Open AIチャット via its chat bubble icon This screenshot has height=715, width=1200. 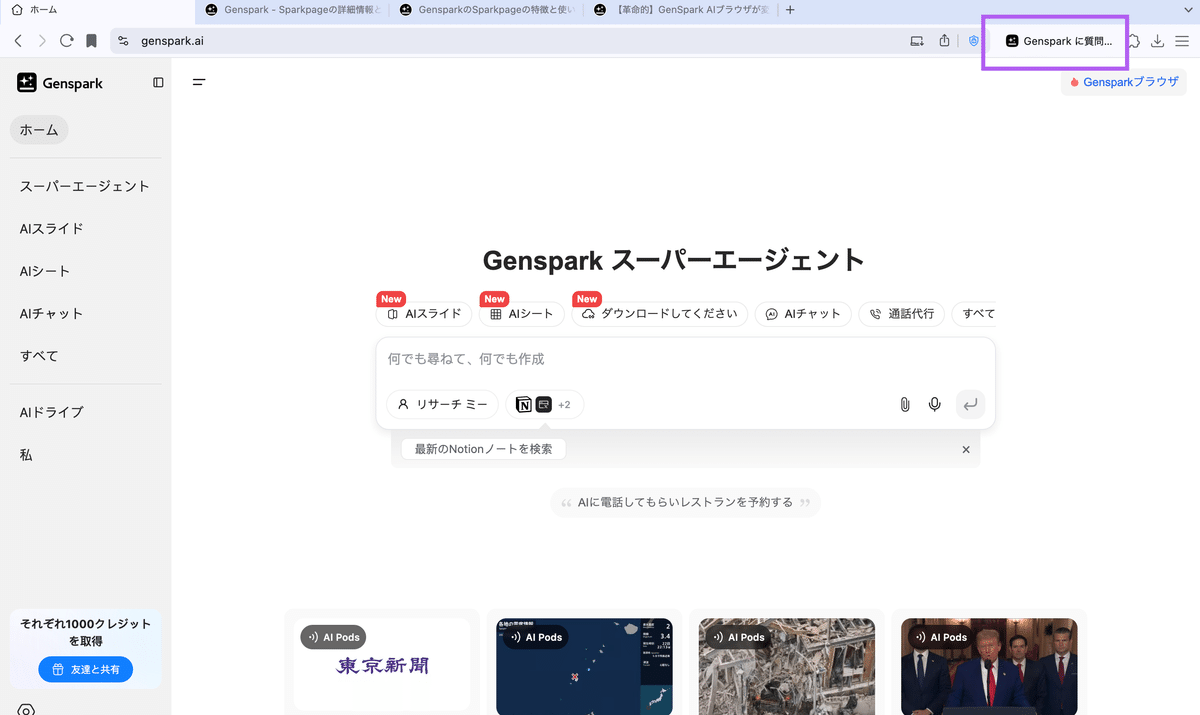(770, 313)
